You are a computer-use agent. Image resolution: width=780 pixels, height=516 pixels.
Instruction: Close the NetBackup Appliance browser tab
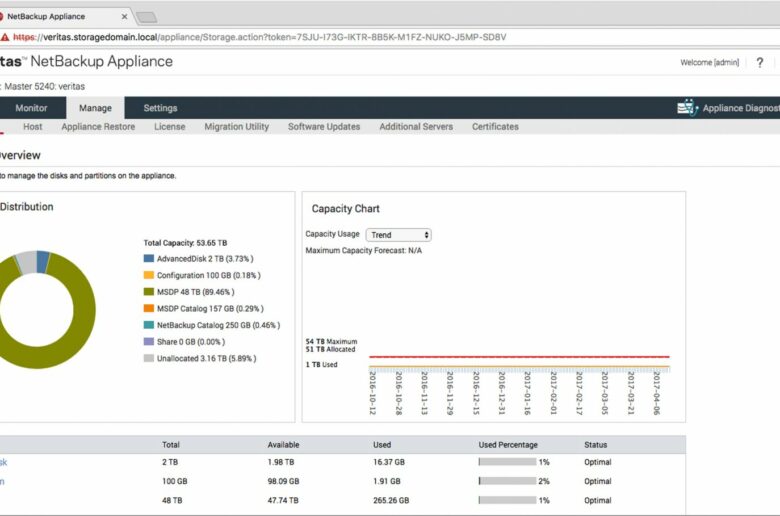tap(124, 17)
